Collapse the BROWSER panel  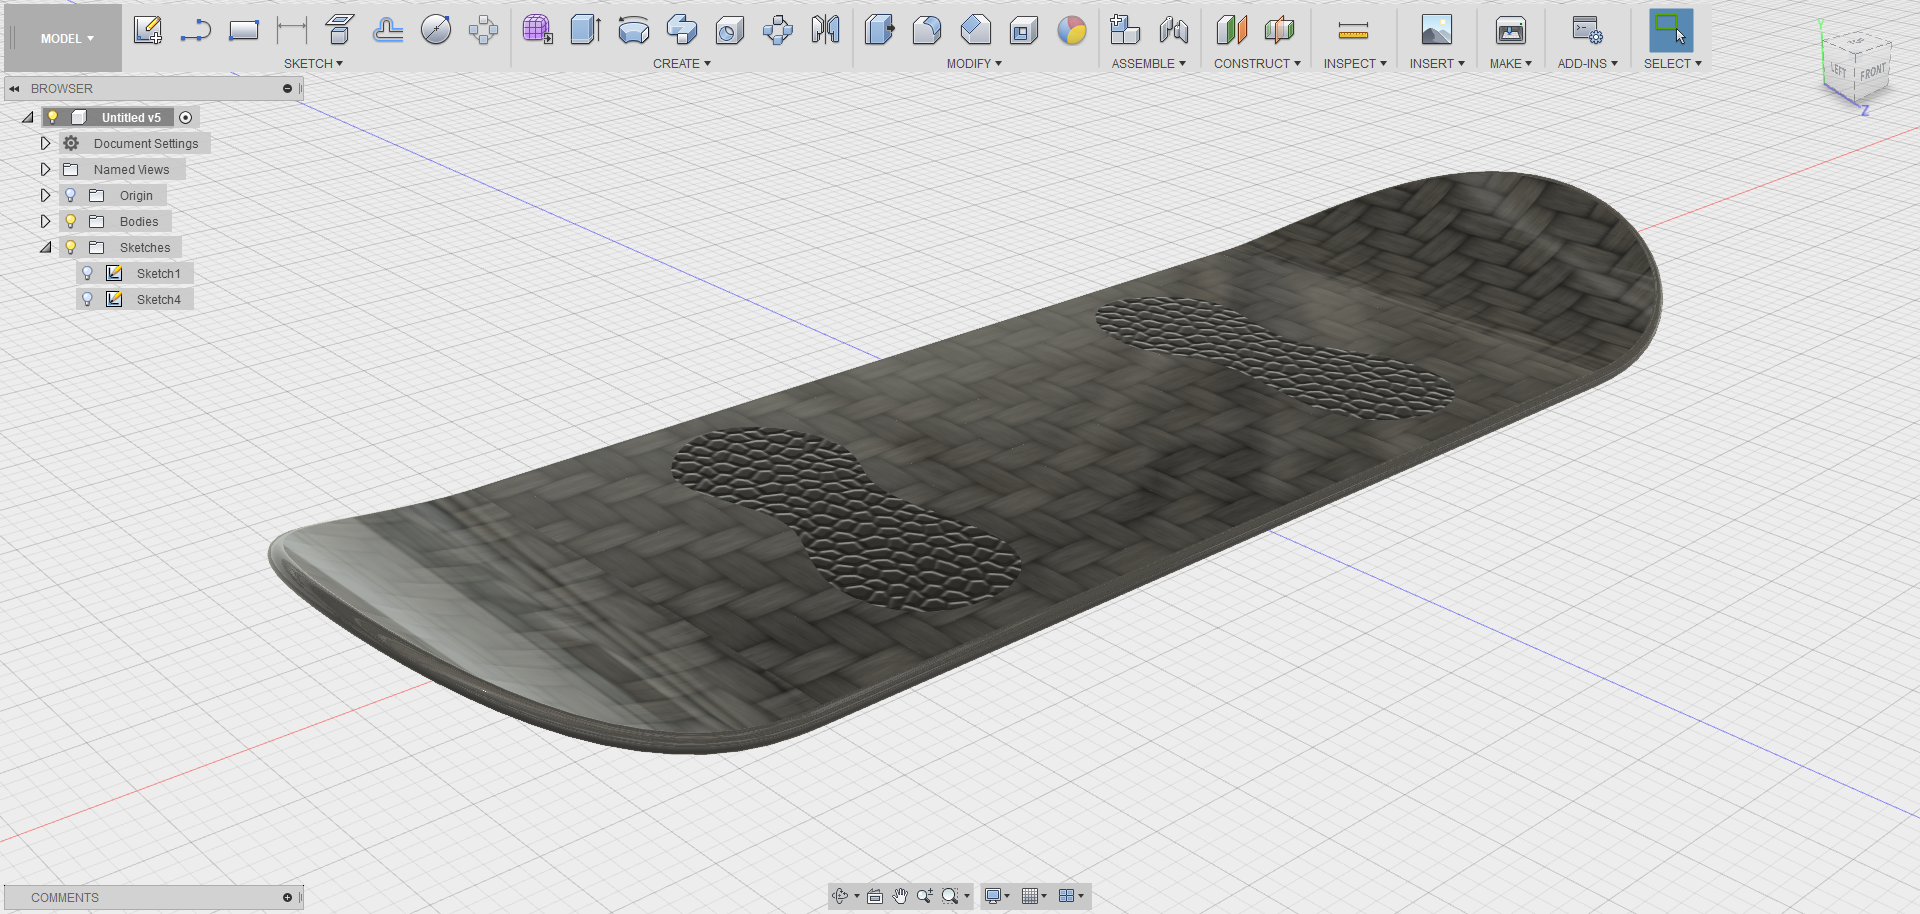[14, 88]
